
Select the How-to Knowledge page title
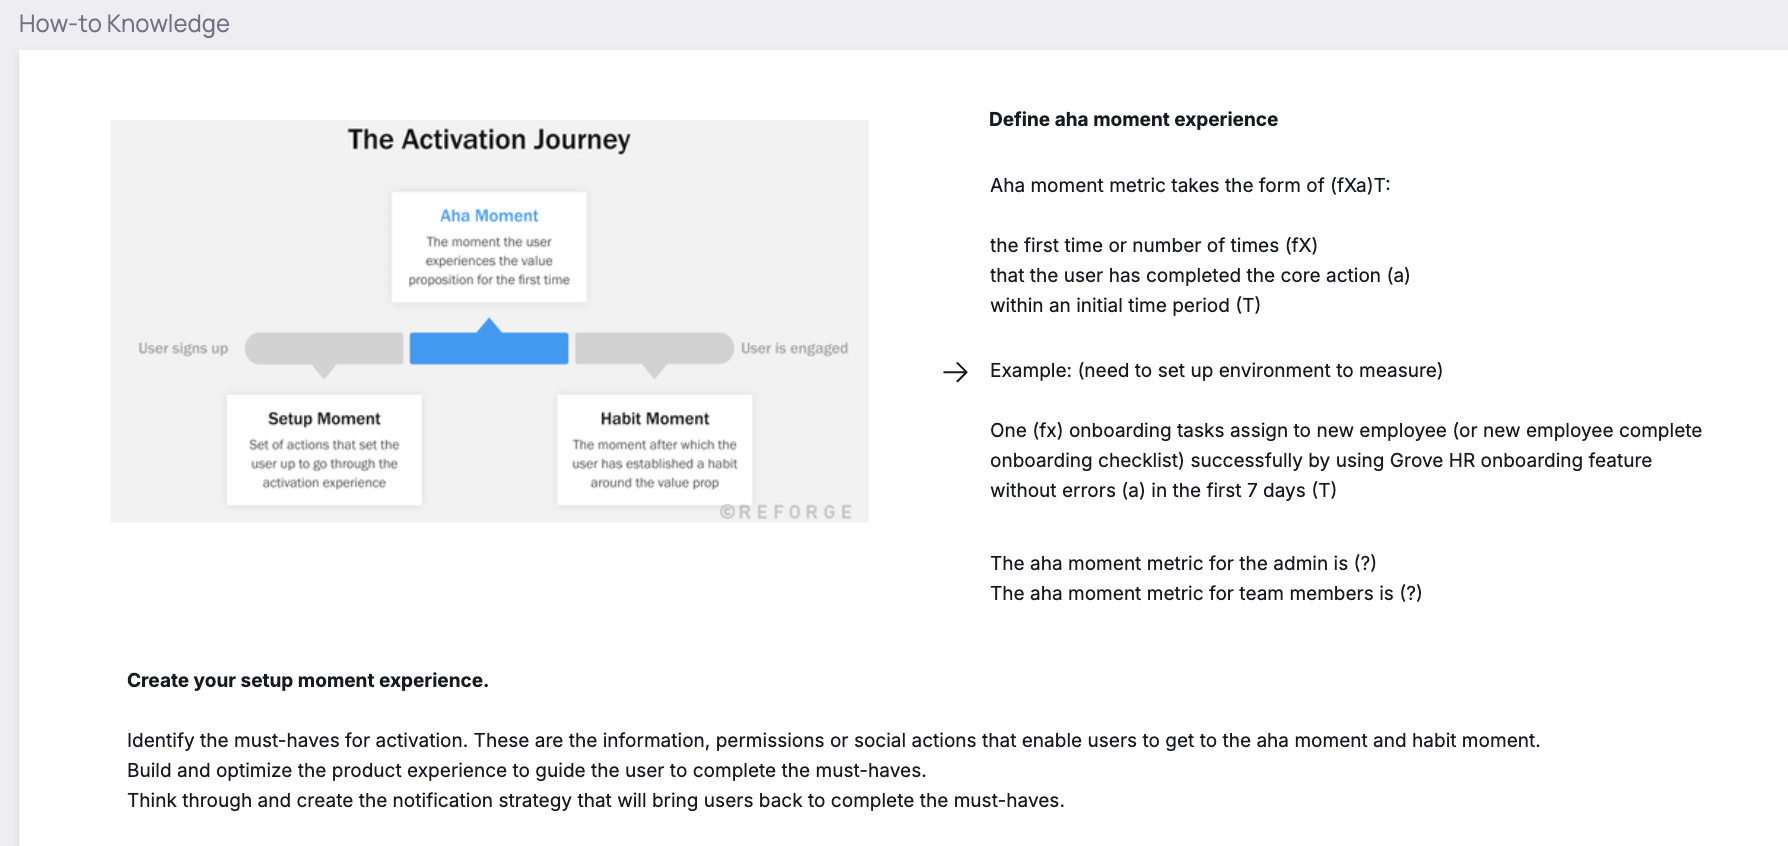tap(124, 23)
